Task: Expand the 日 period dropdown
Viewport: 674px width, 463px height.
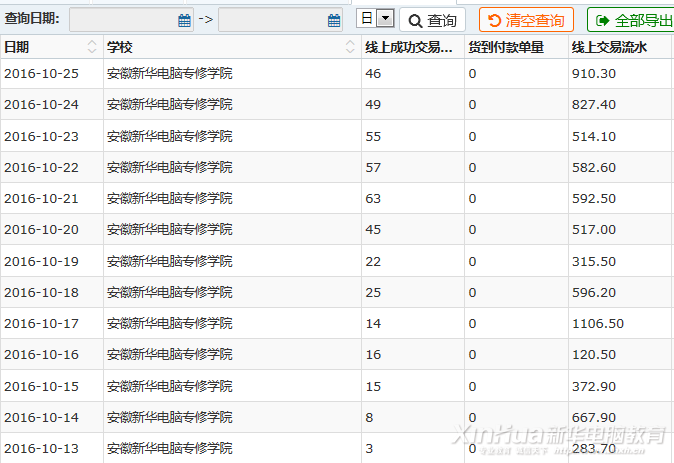Action: pyautogui.click(x=384, y=19)
